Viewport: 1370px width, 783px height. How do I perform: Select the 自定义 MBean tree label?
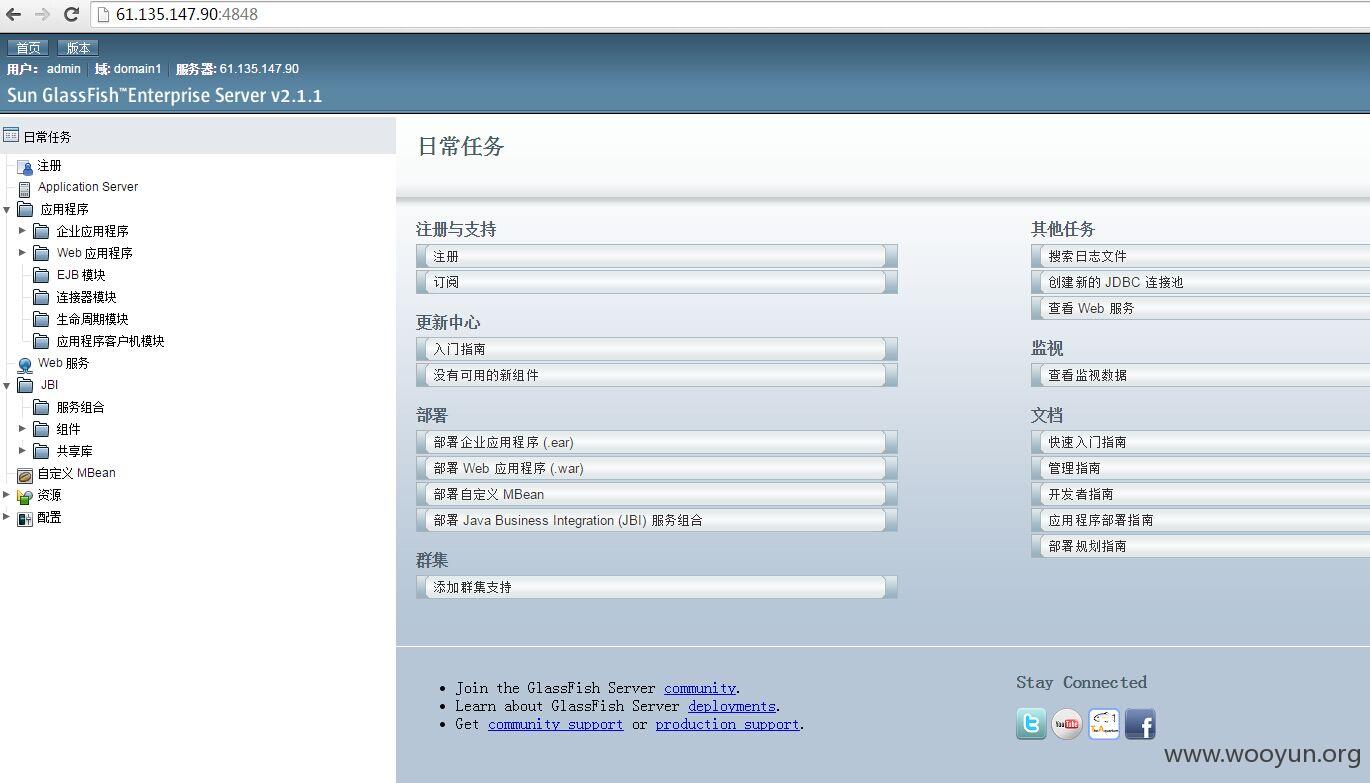(x=77, y=473)
